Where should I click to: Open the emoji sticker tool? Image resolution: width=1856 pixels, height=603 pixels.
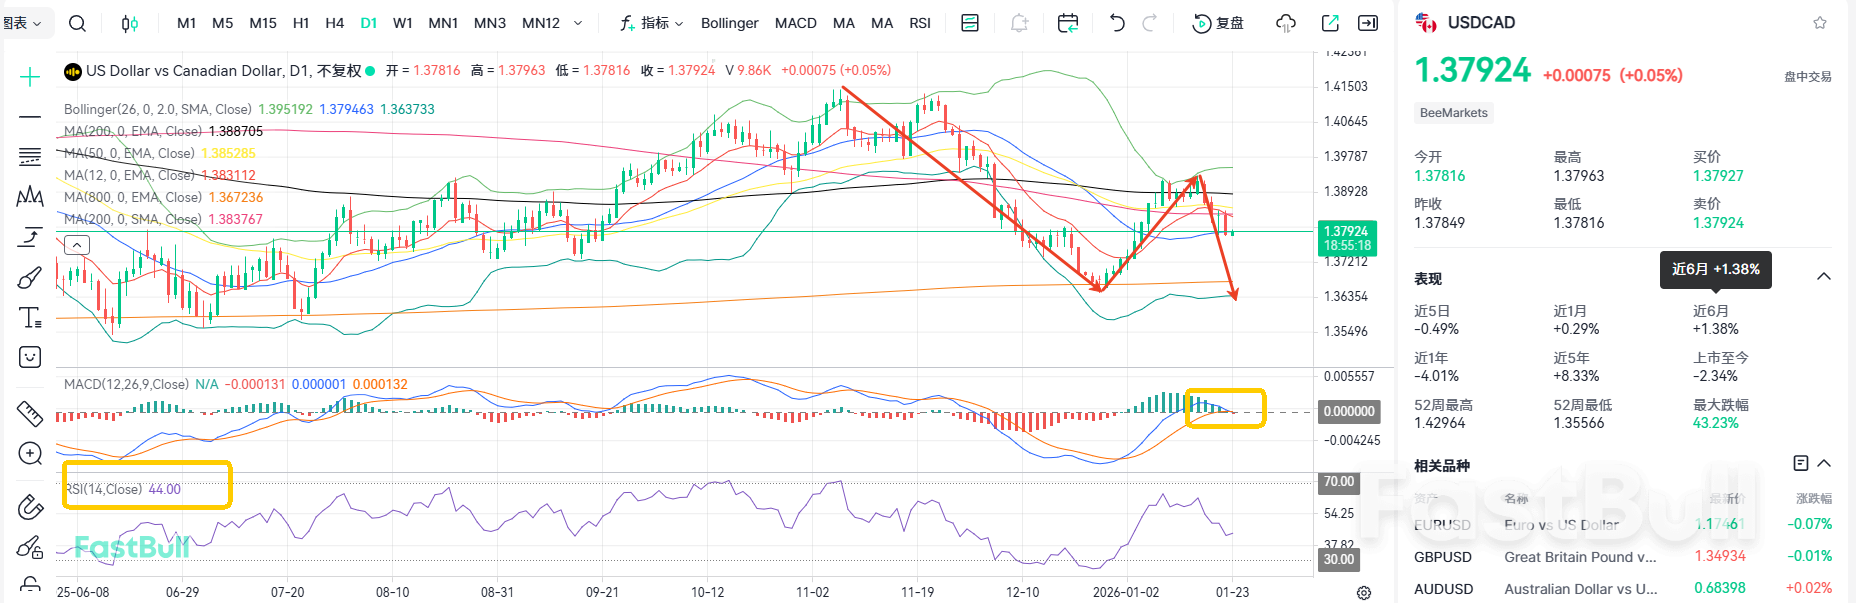(30, 358)
